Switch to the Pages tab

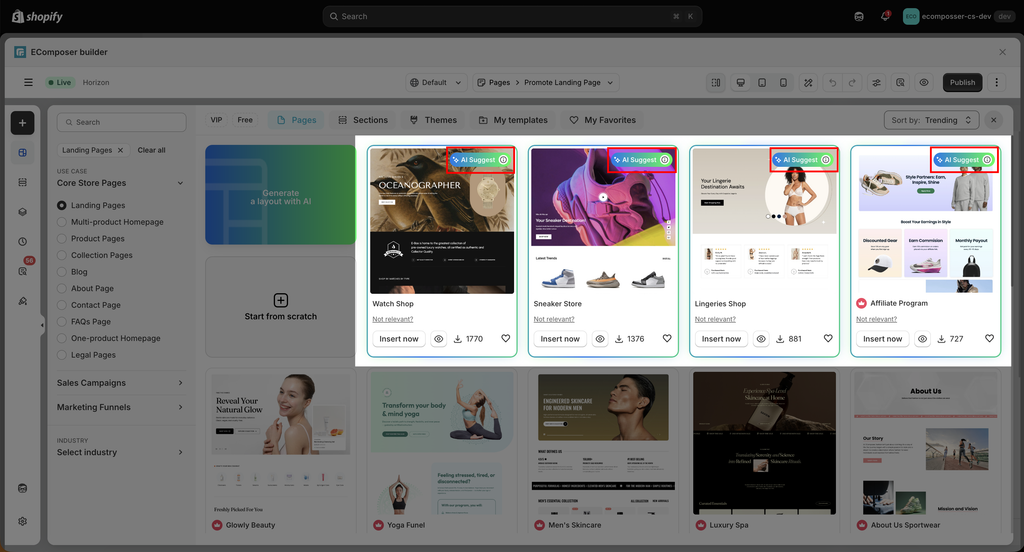coord(296,120)
